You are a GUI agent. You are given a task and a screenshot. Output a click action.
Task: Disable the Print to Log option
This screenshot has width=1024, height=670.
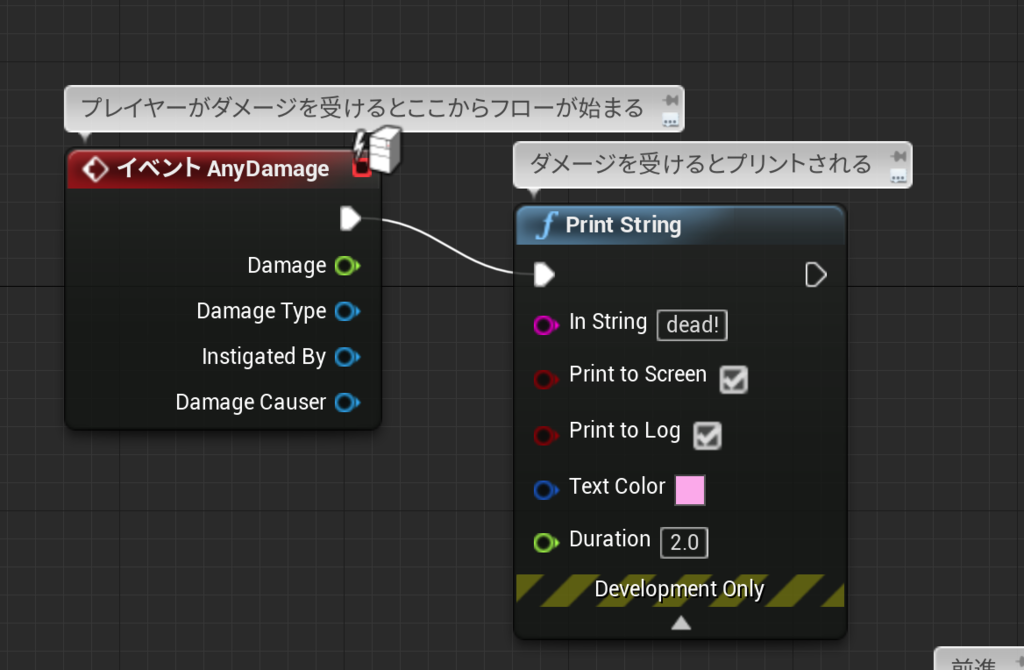point(707,436)
